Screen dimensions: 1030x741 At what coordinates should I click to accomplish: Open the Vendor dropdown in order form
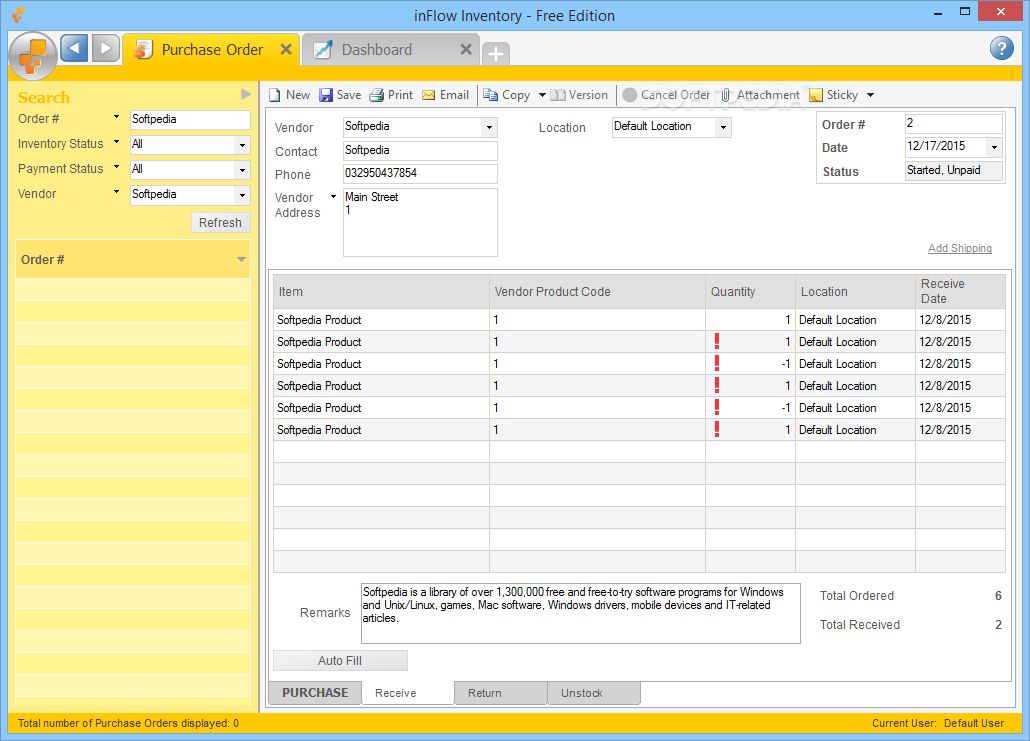click(489, 127)
